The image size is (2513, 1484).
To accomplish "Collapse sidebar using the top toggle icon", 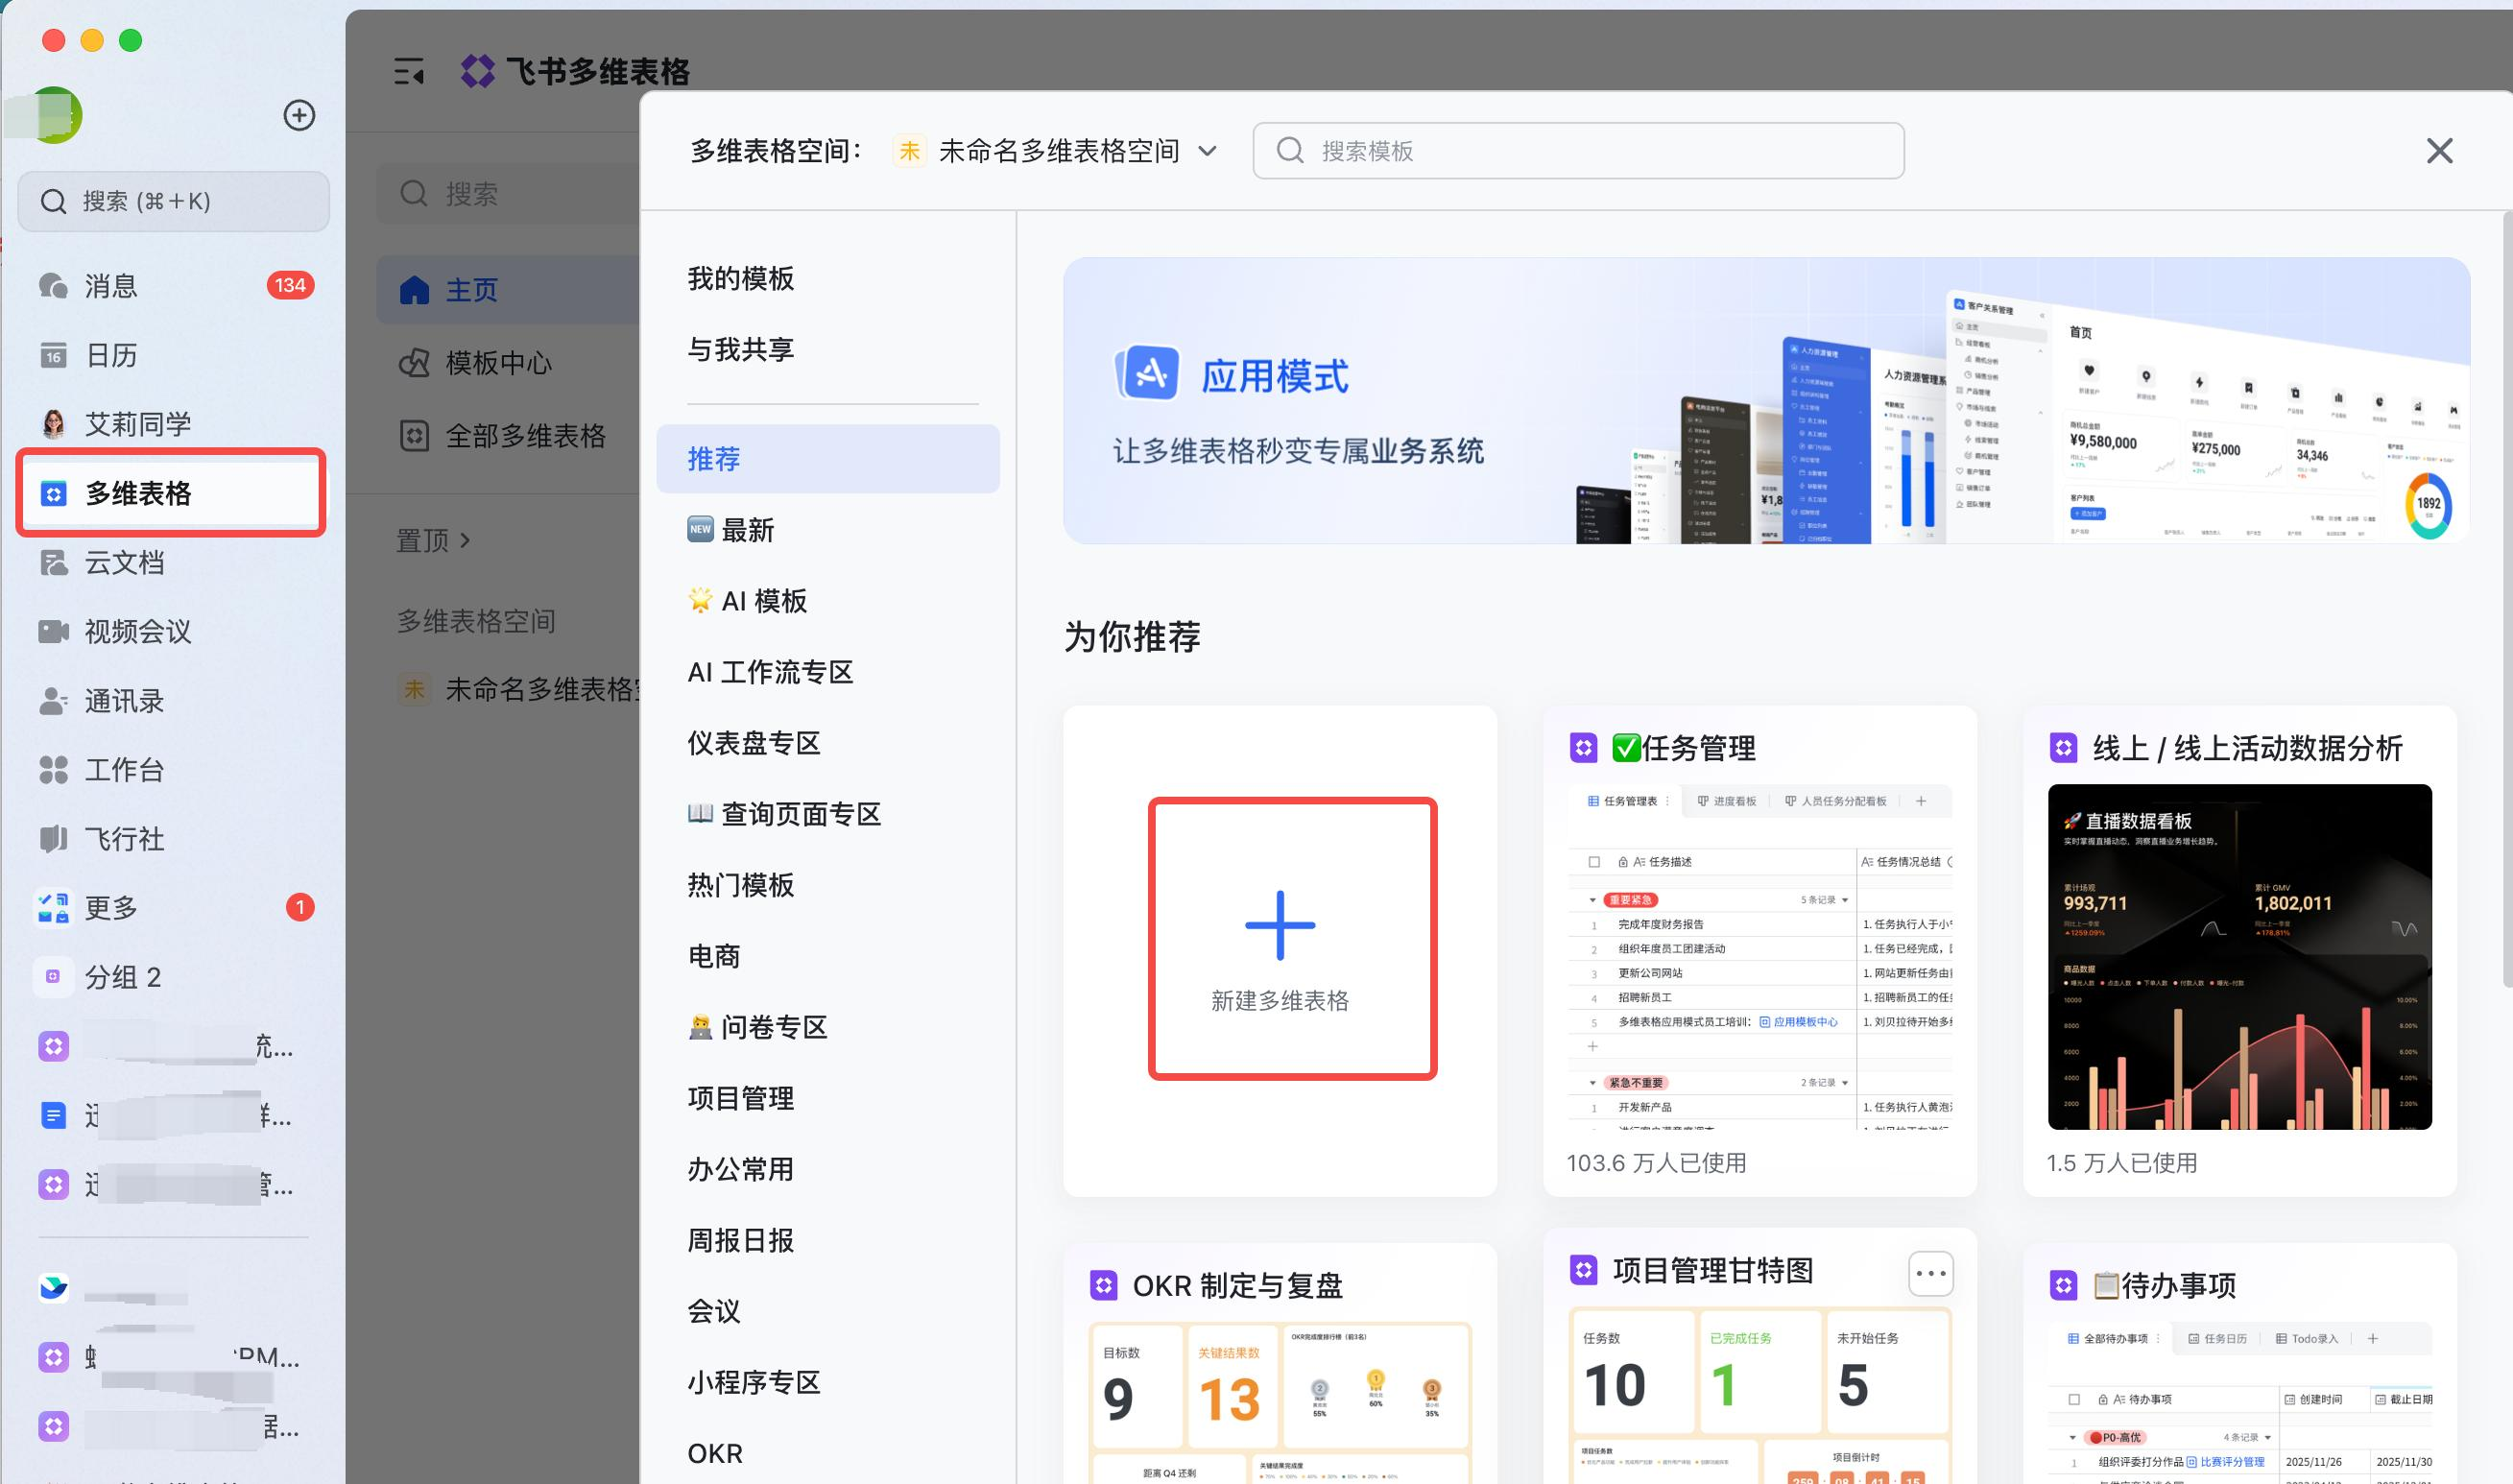I will pyautogui.click(x=409, y=72).
